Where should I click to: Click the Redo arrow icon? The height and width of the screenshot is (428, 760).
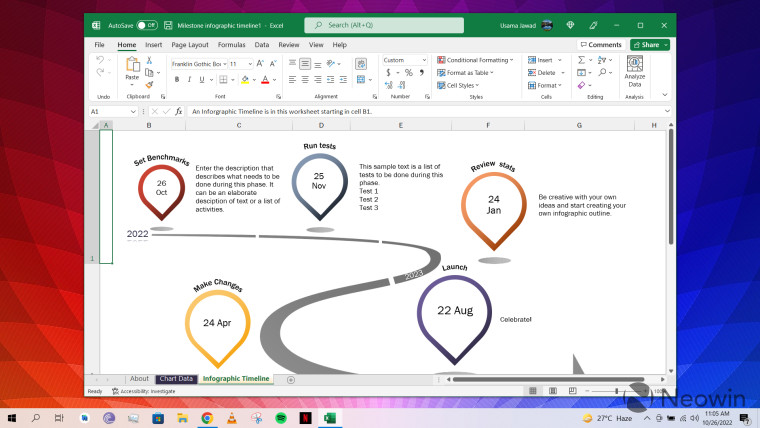(x=100, y=72)
